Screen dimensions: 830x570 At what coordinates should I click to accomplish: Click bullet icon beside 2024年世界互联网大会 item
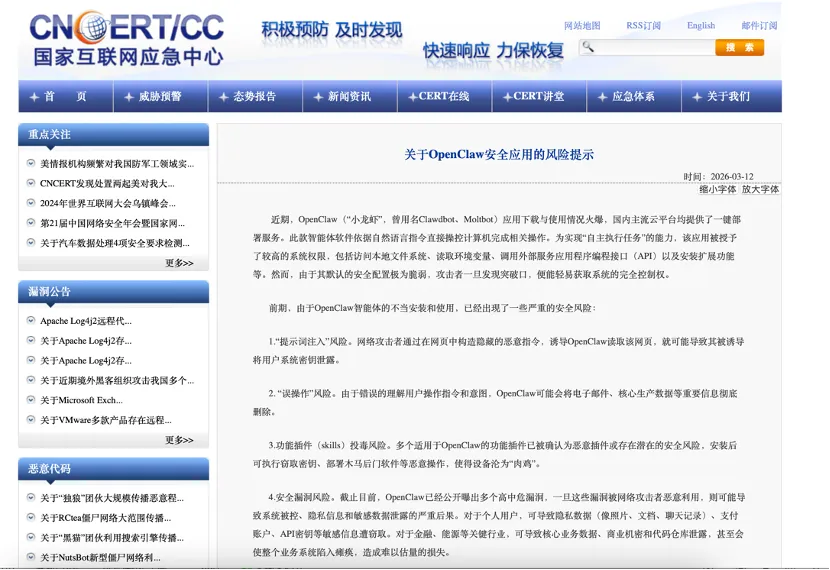click(31, 203)
